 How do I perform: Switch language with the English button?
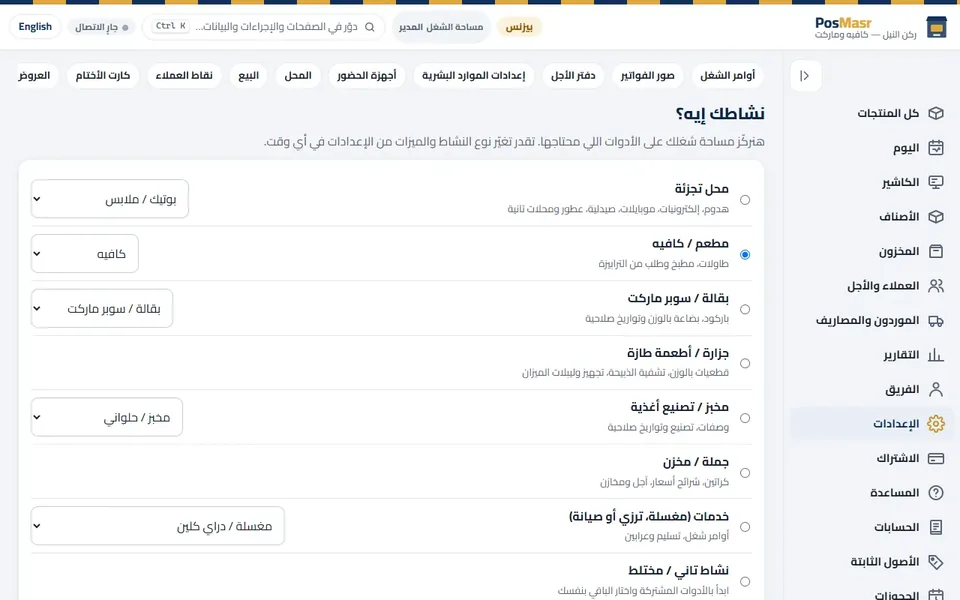[x=35, y=27]
